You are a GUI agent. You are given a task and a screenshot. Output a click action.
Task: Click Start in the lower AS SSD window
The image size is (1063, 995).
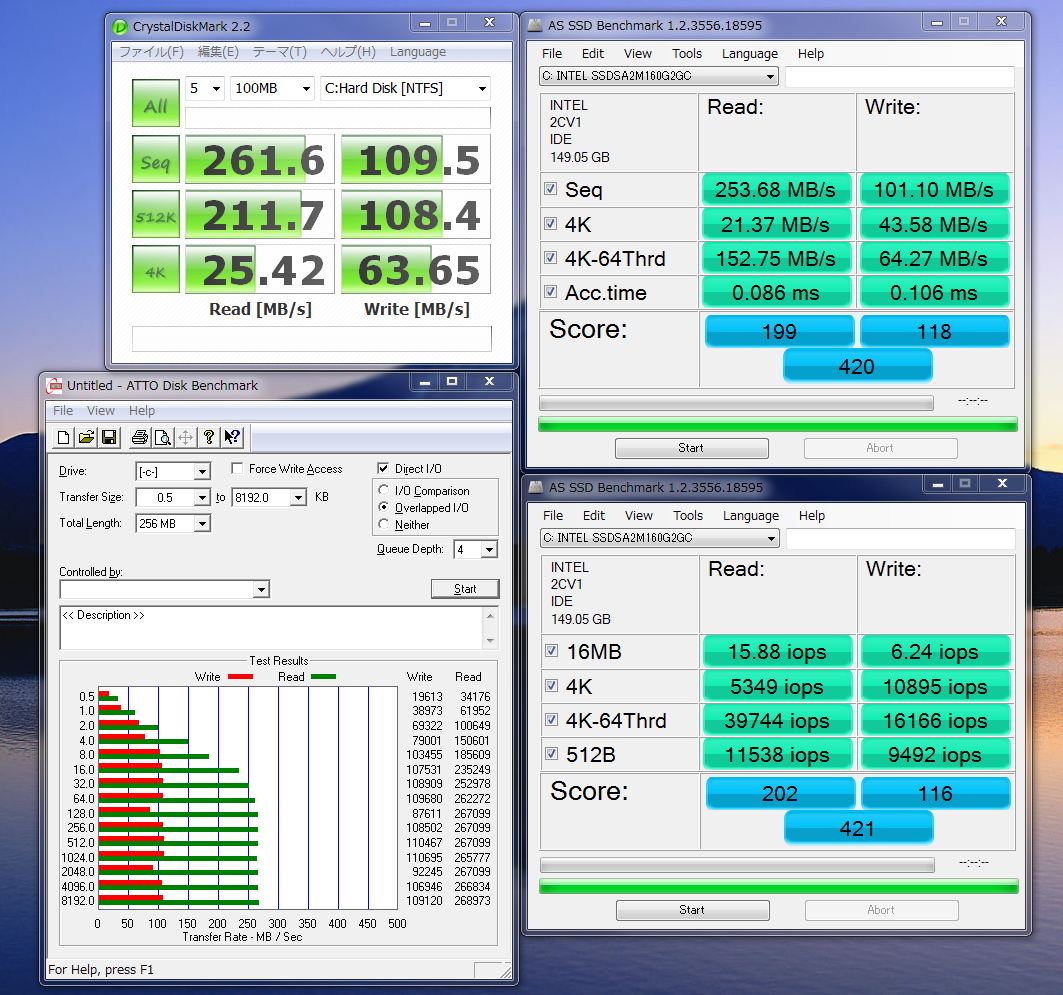(693, 910)
